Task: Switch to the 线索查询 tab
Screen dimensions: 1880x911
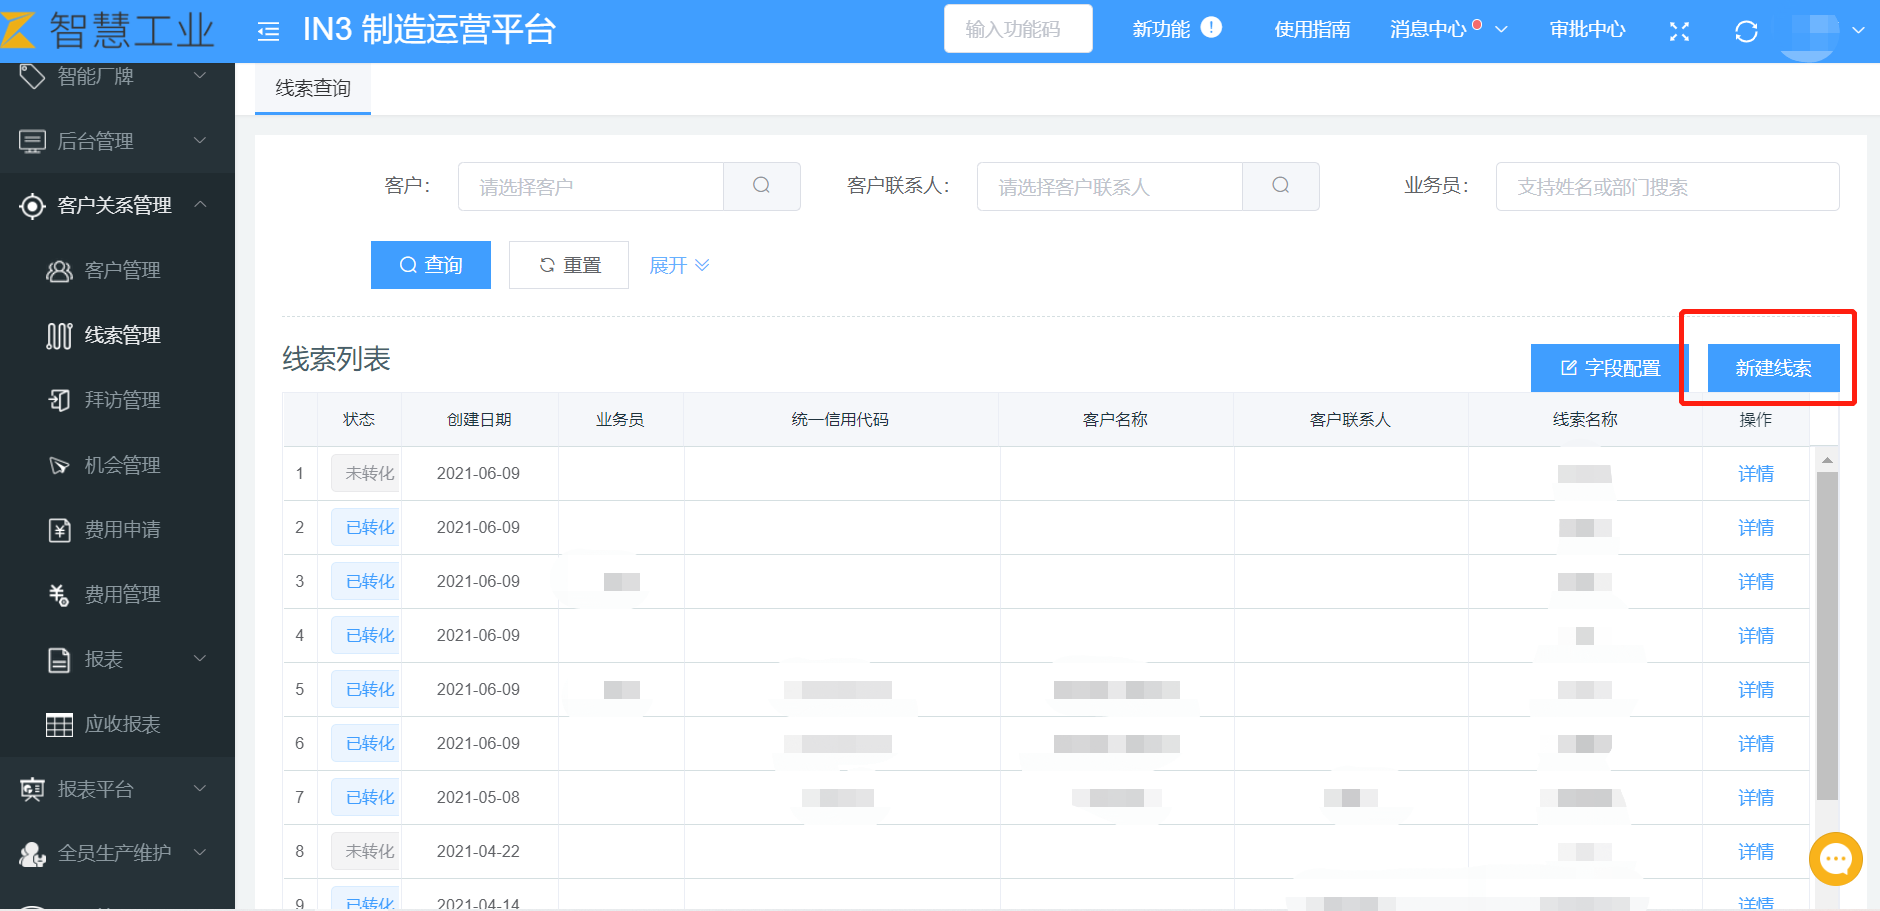Action: [313, 89]
